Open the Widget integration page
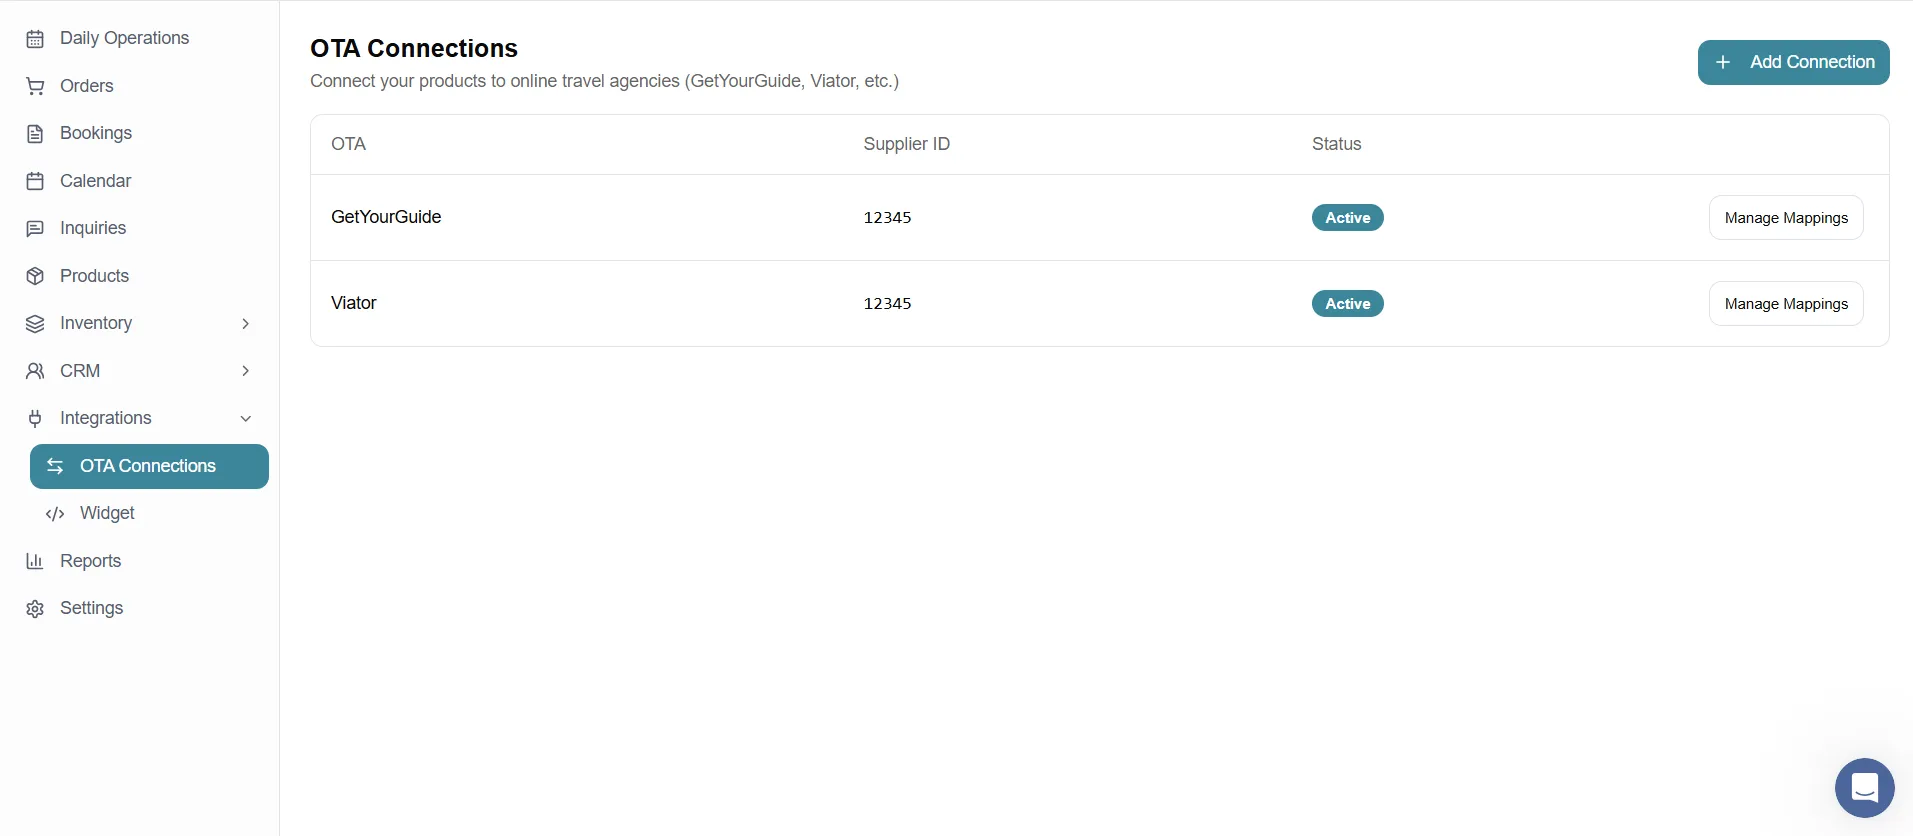Screen dimensions: 1913x836 point(149,513)
